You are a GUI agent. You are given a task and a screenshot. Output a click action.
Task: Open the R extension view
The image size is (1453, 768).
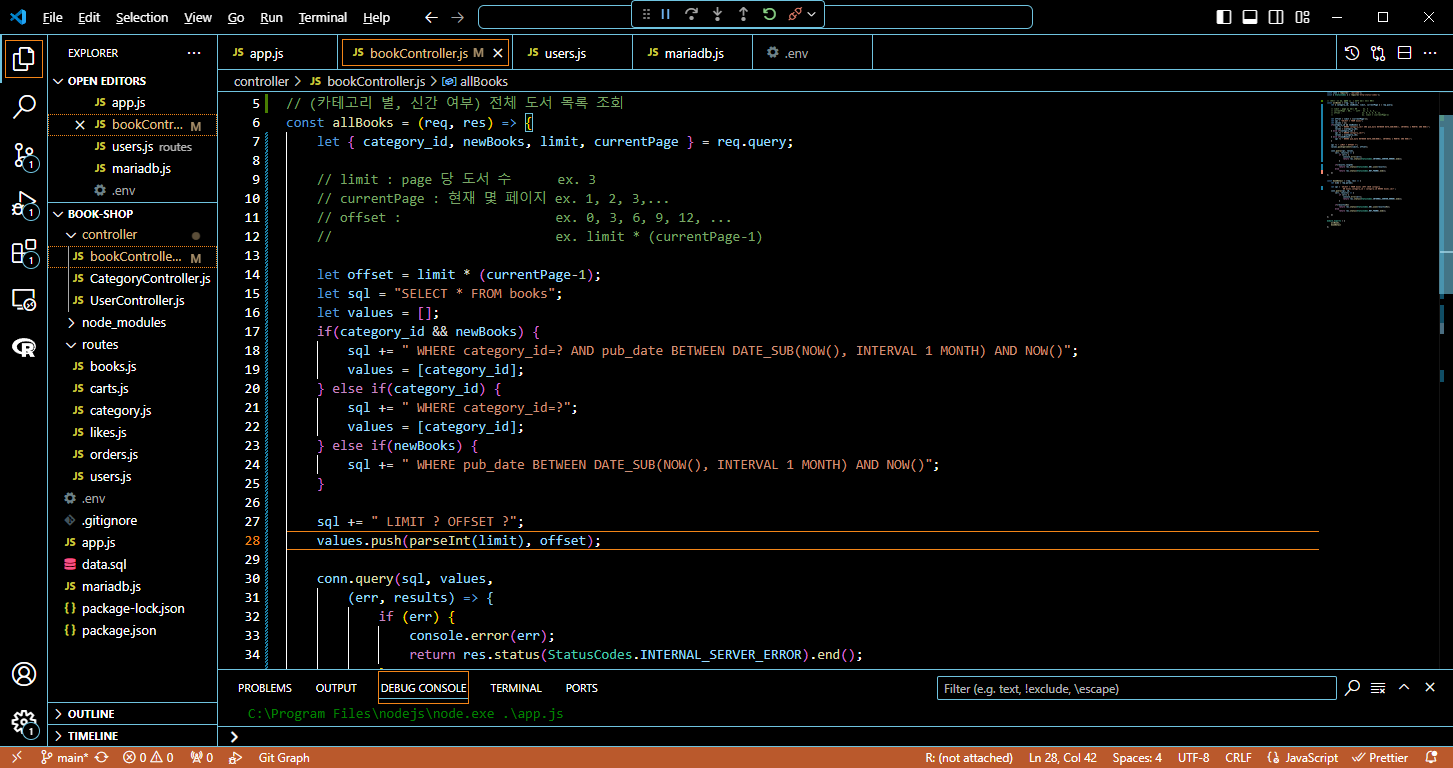pos(24,347)
